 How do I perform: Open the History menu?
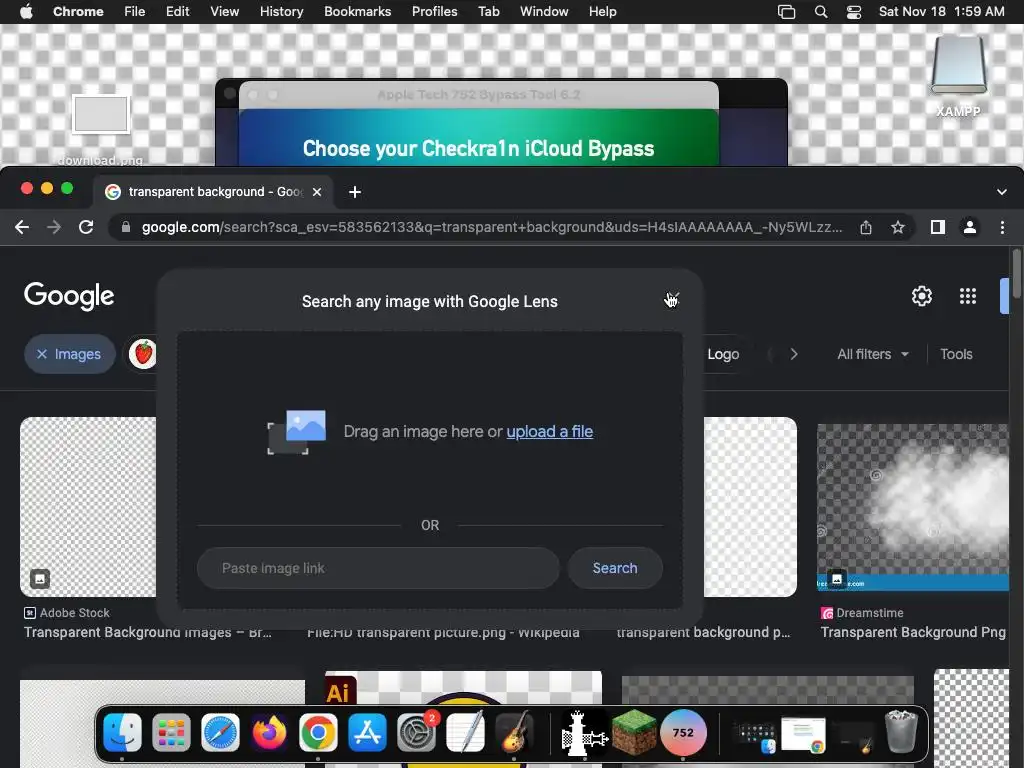pos(281,12)
